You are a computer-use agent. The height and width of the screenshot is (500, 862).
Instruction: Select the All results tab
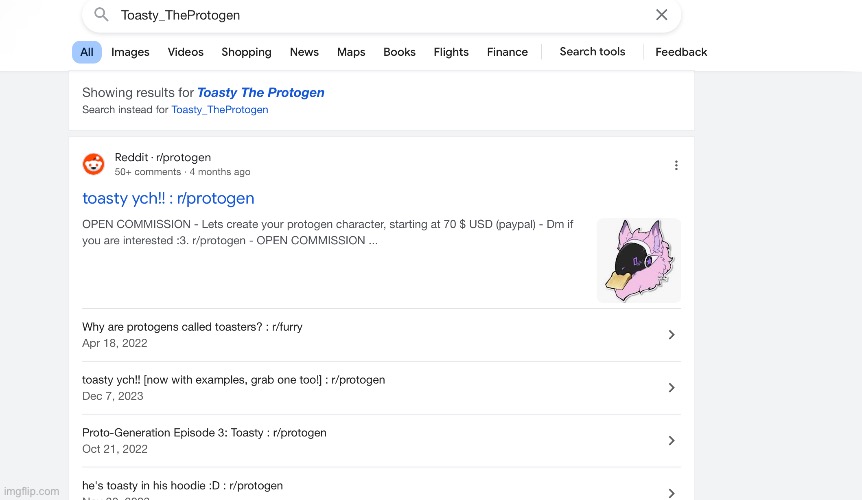point(87,52)
